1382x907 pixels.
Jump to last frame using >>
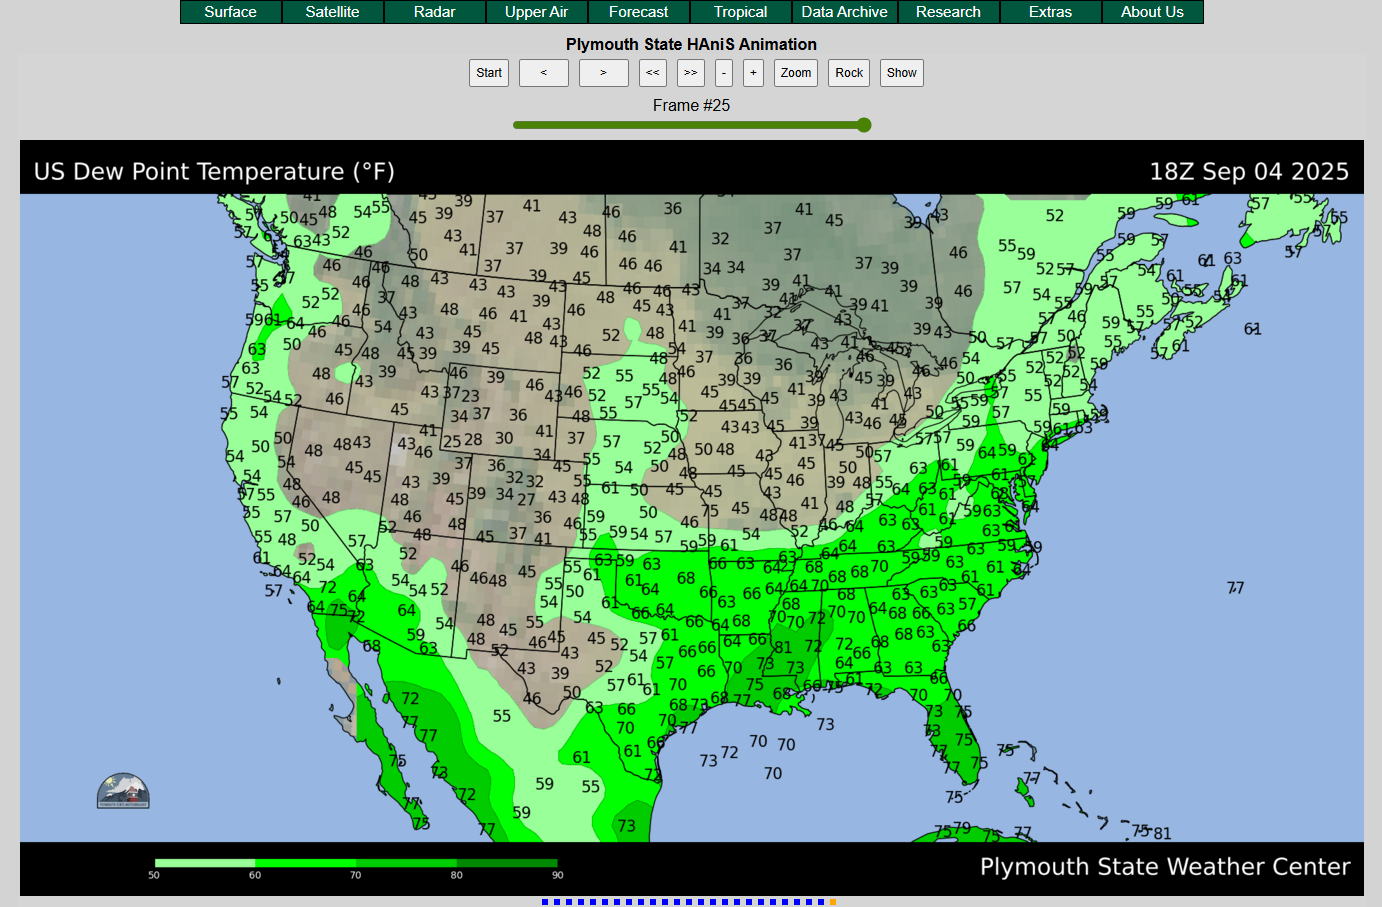[x=690, y=72]
